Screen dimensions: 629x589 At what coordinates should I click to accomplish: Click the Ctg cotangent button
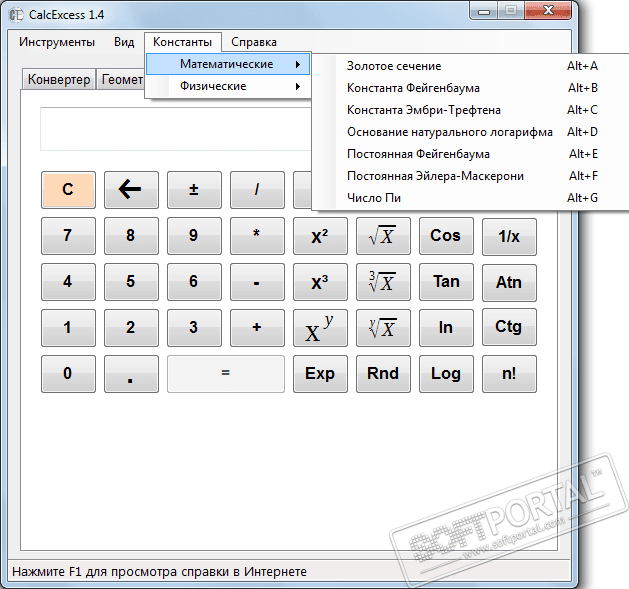(509, 328)
